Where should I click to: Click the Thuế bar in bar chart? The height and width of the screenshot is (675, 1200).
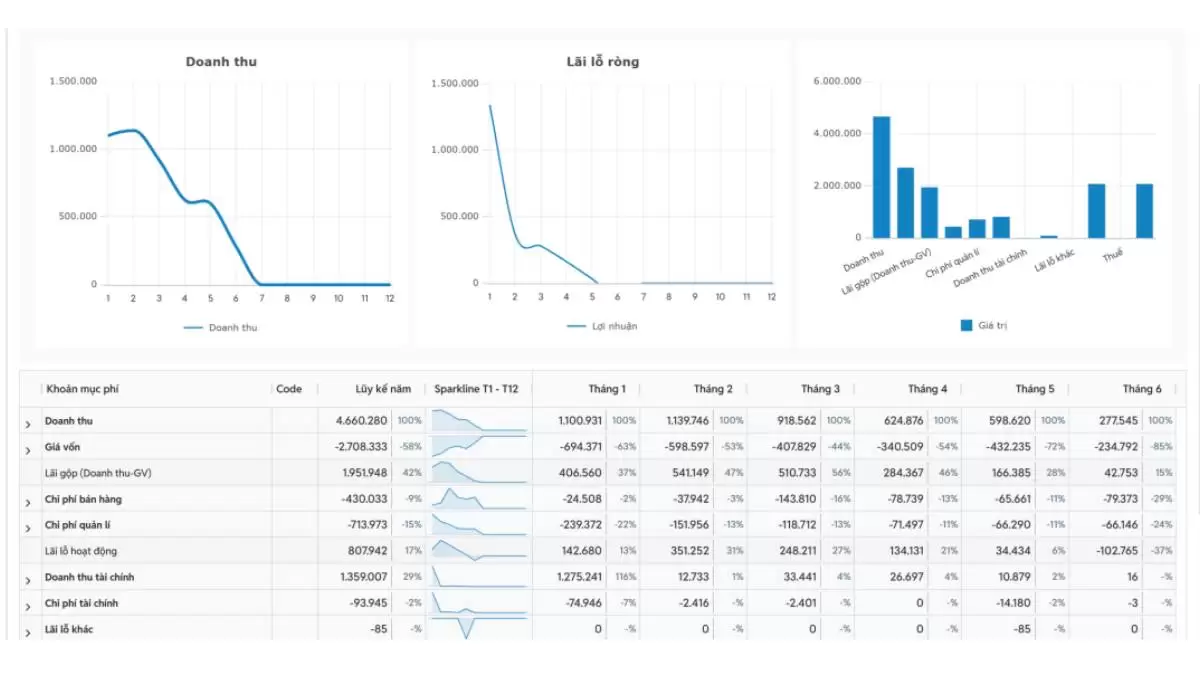(x=1144, y=211)
